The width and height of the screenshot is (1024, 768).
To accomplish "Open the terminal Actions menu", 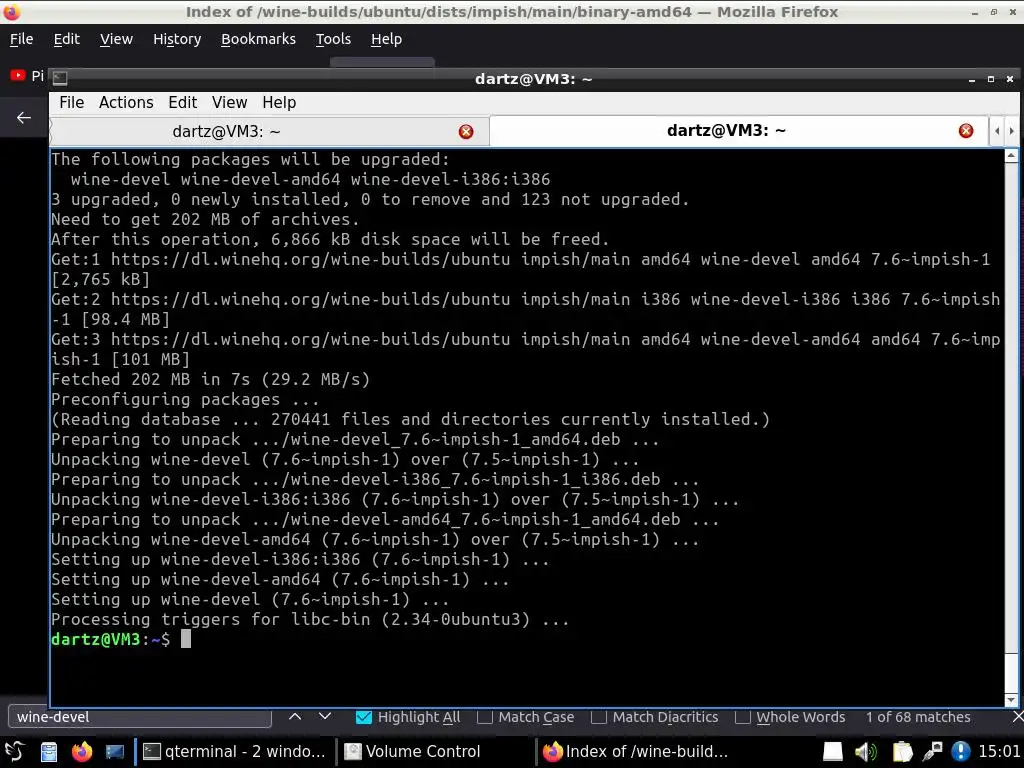I will click(126, 103).
